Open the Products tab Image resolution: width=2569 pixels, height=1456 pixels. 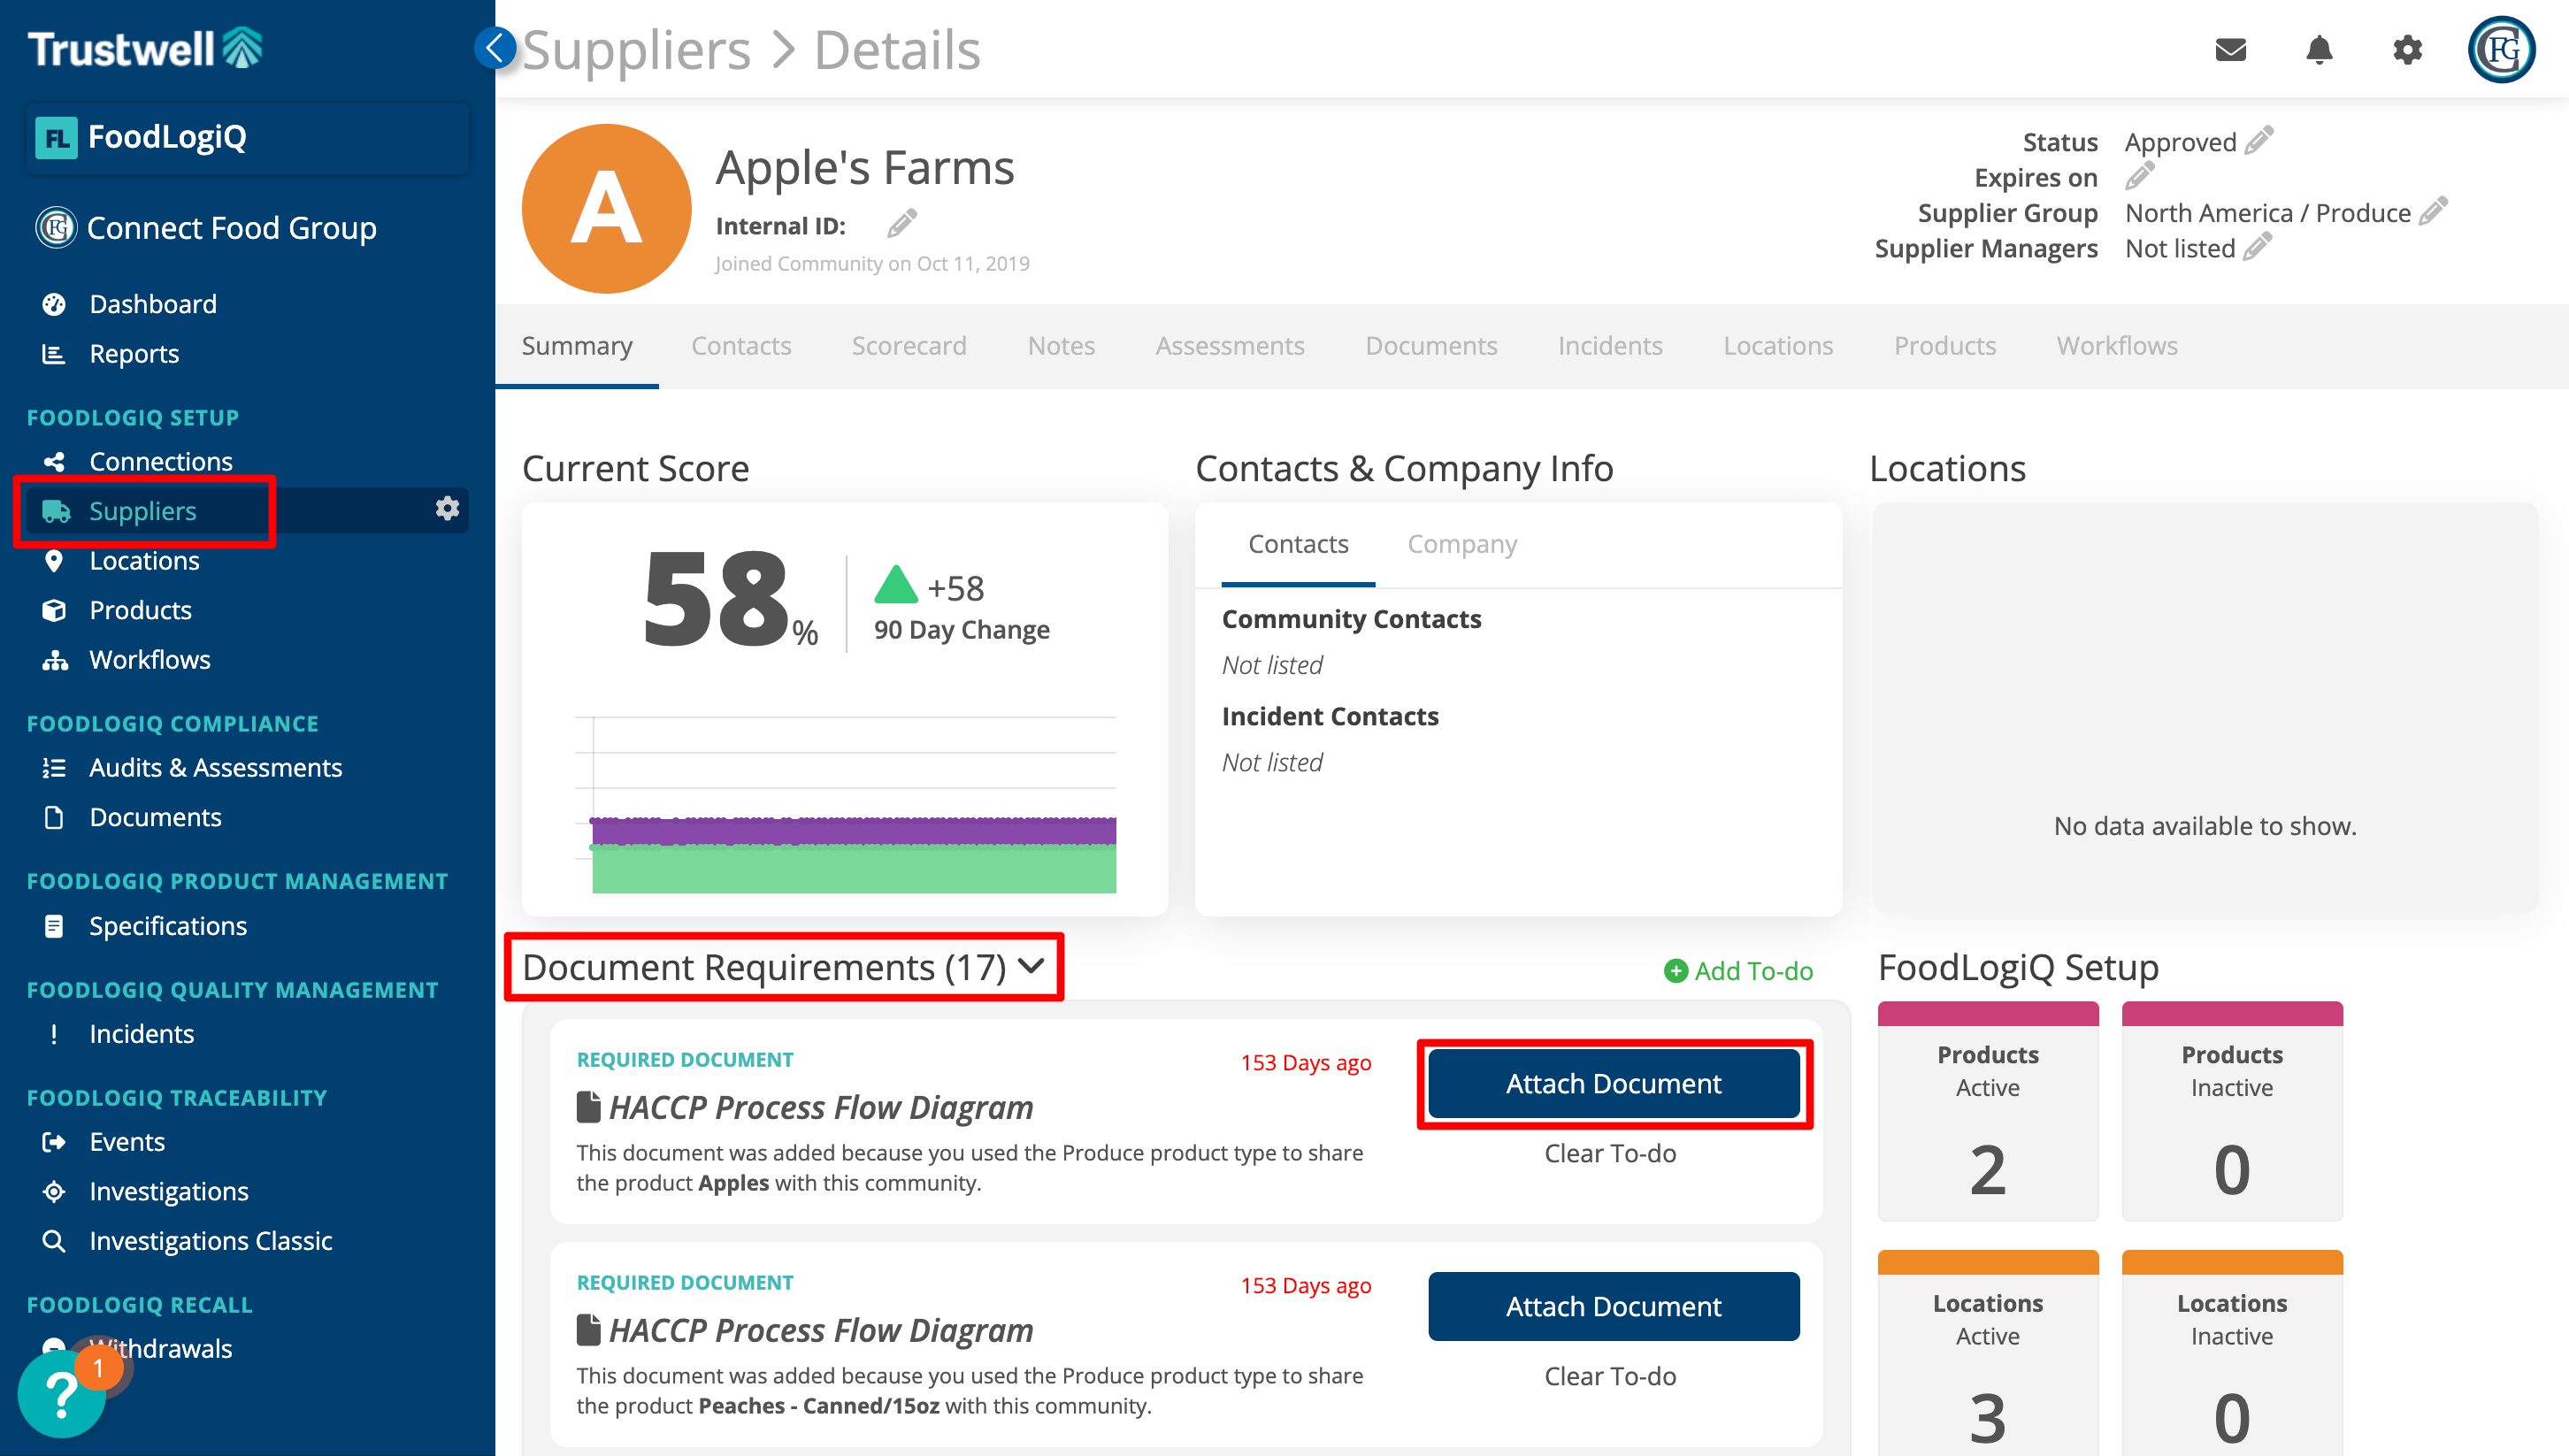1945,346
